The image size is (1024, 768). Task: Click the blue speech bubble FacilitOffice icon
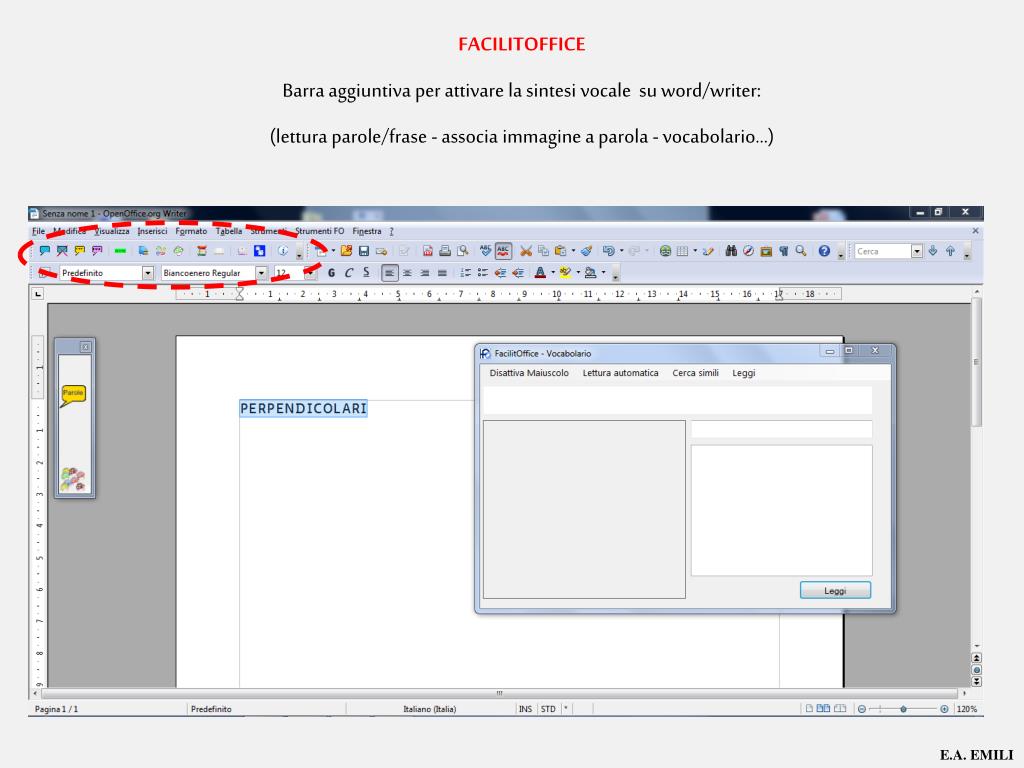[x=44, y=251]
